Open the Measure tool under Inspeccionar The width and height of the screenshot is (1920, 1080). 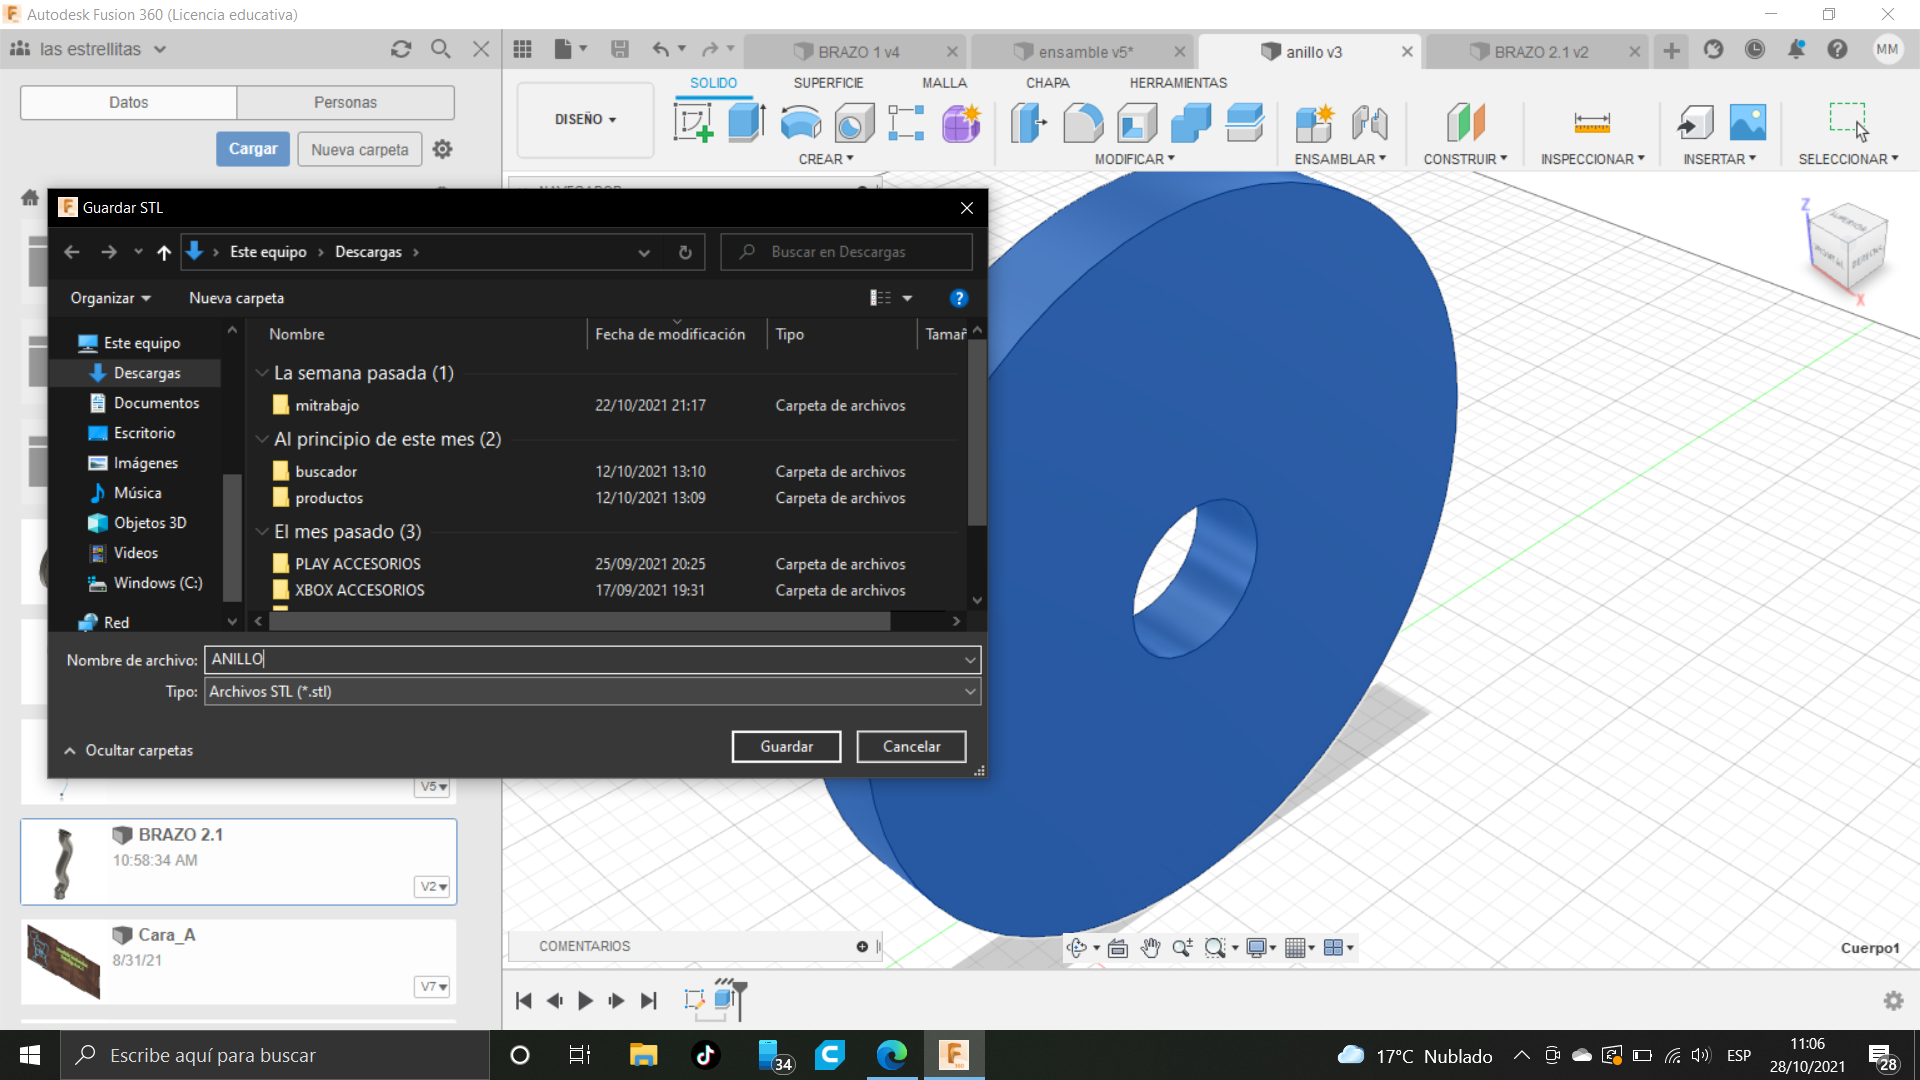click(1591, 123)
